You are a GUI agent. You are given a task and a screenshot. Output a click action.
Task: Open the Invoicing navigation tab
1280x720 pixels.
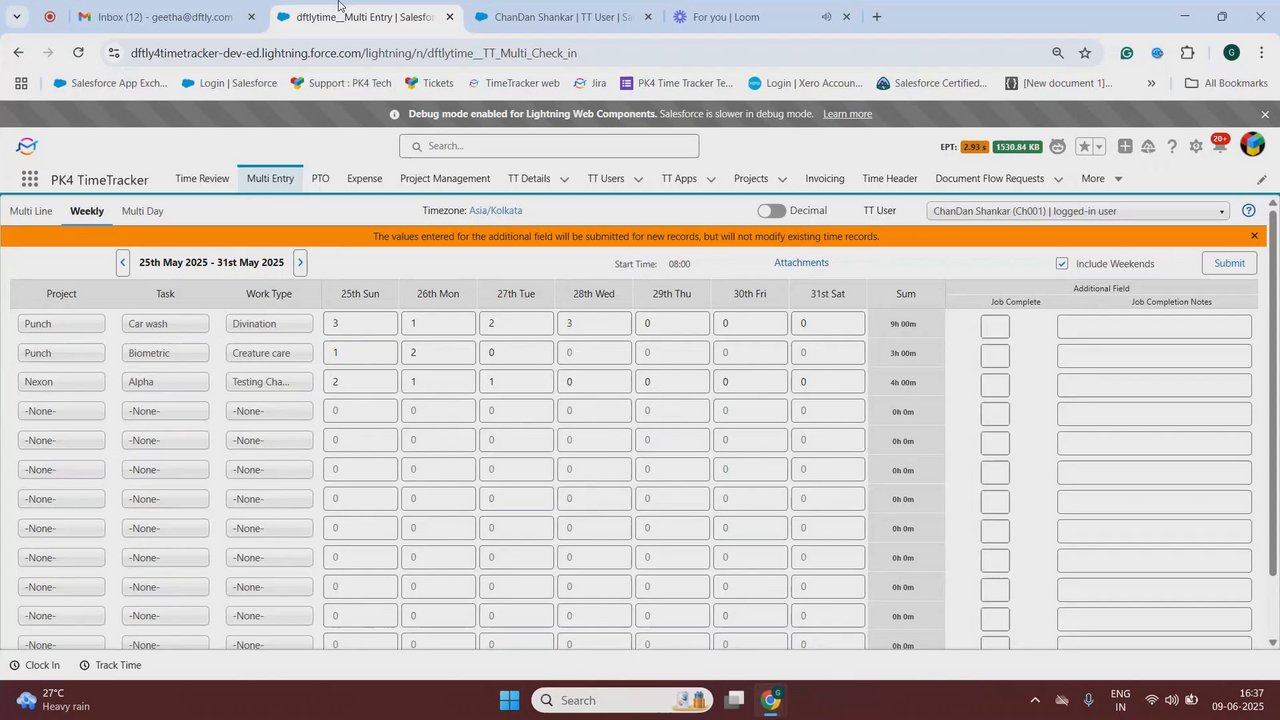pos(825,179)
